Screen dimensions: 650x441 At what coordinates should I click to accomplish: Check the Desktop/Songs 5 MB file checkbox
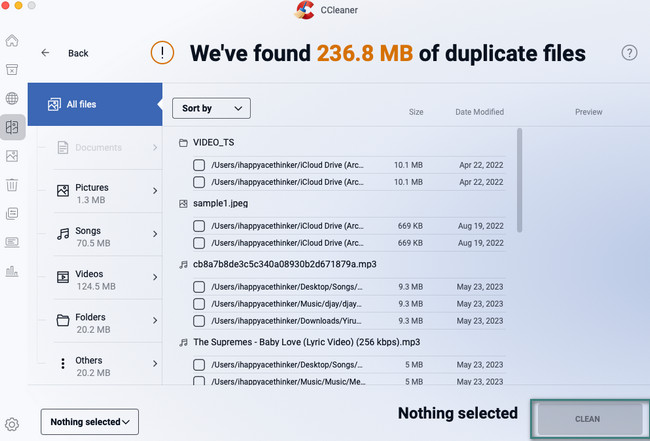pos(199,365)
